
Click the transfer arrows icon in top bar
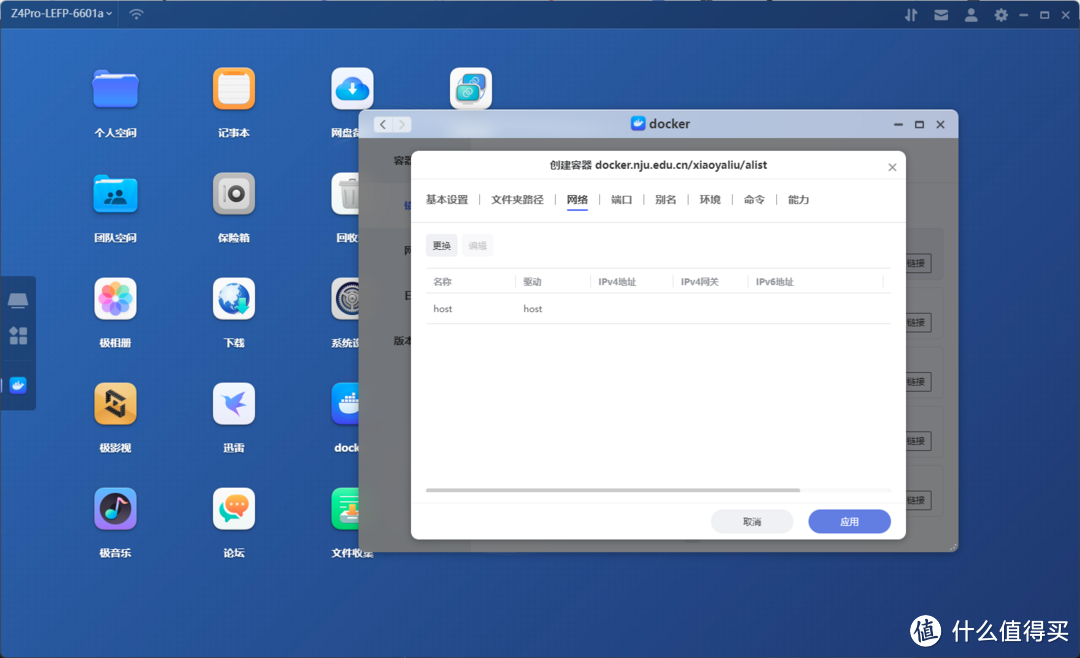coord(911,14)
